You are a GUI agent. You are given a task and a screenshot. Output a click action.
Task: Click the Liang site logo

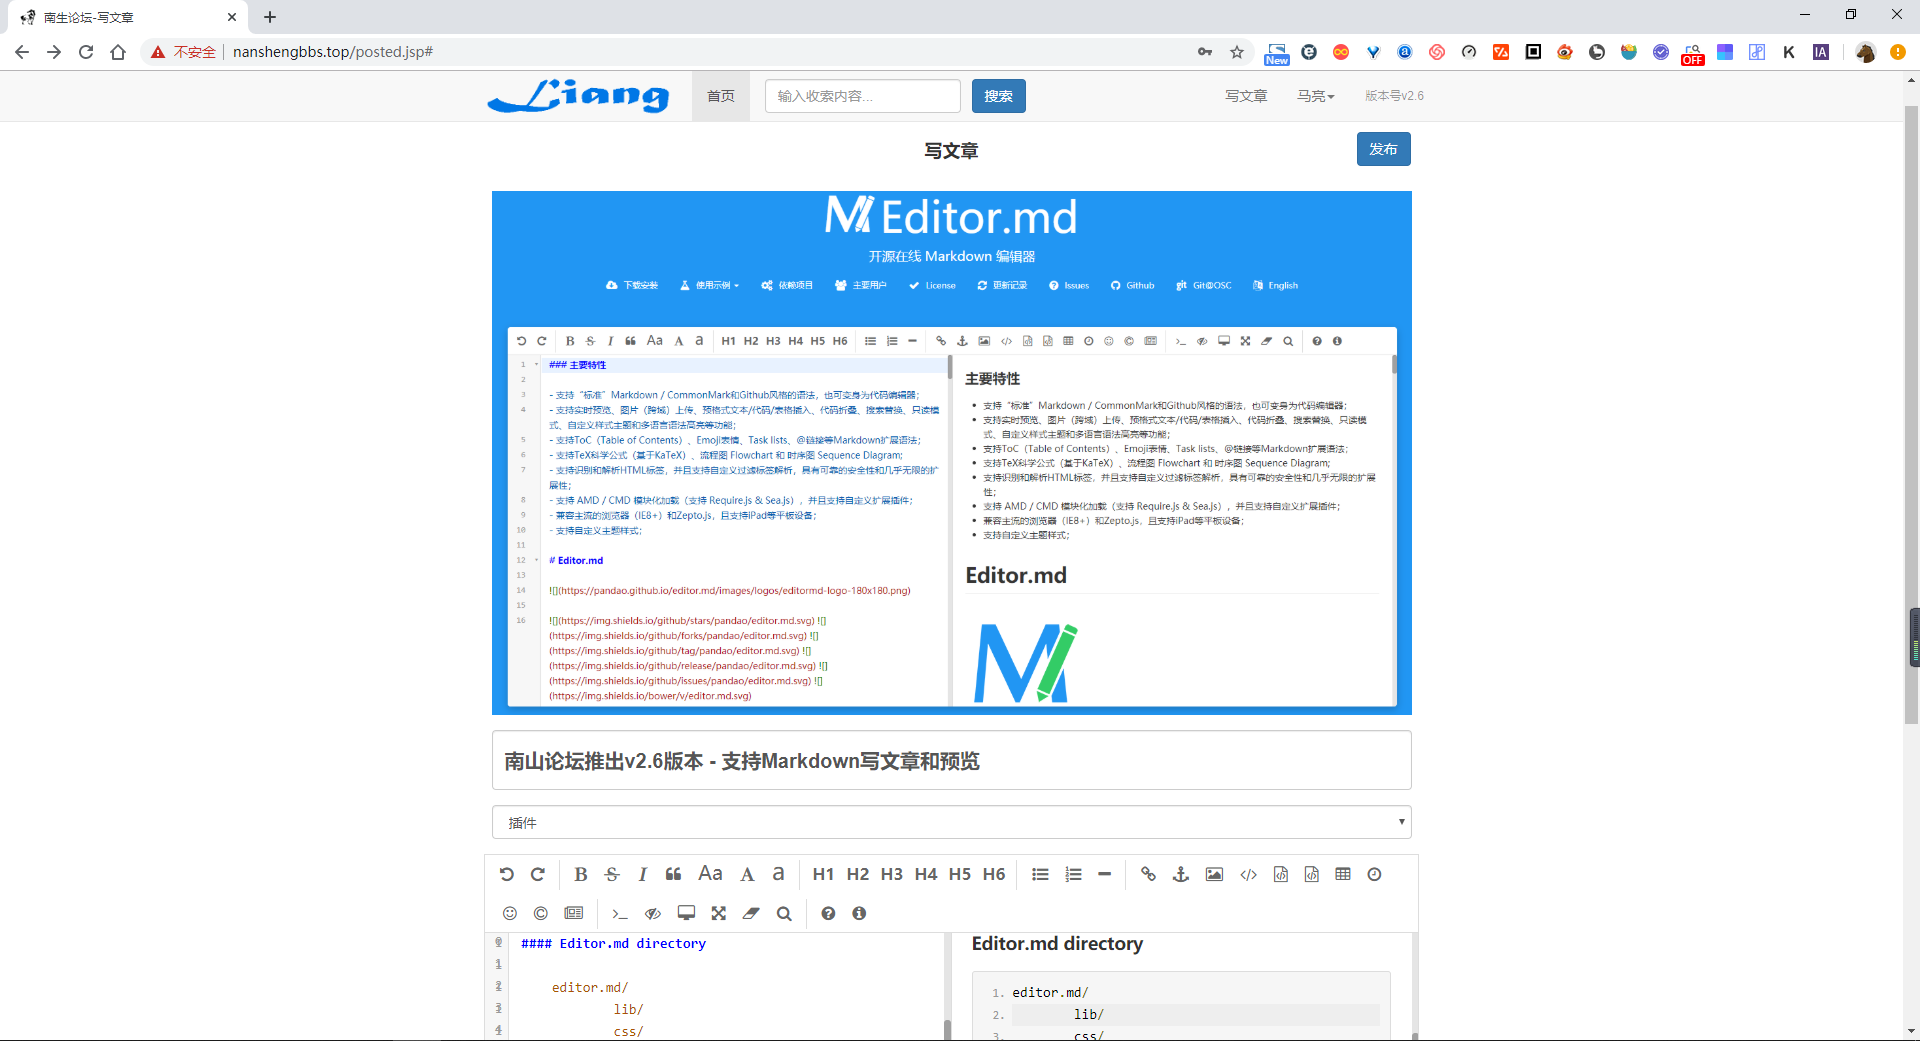coord(578,96)
